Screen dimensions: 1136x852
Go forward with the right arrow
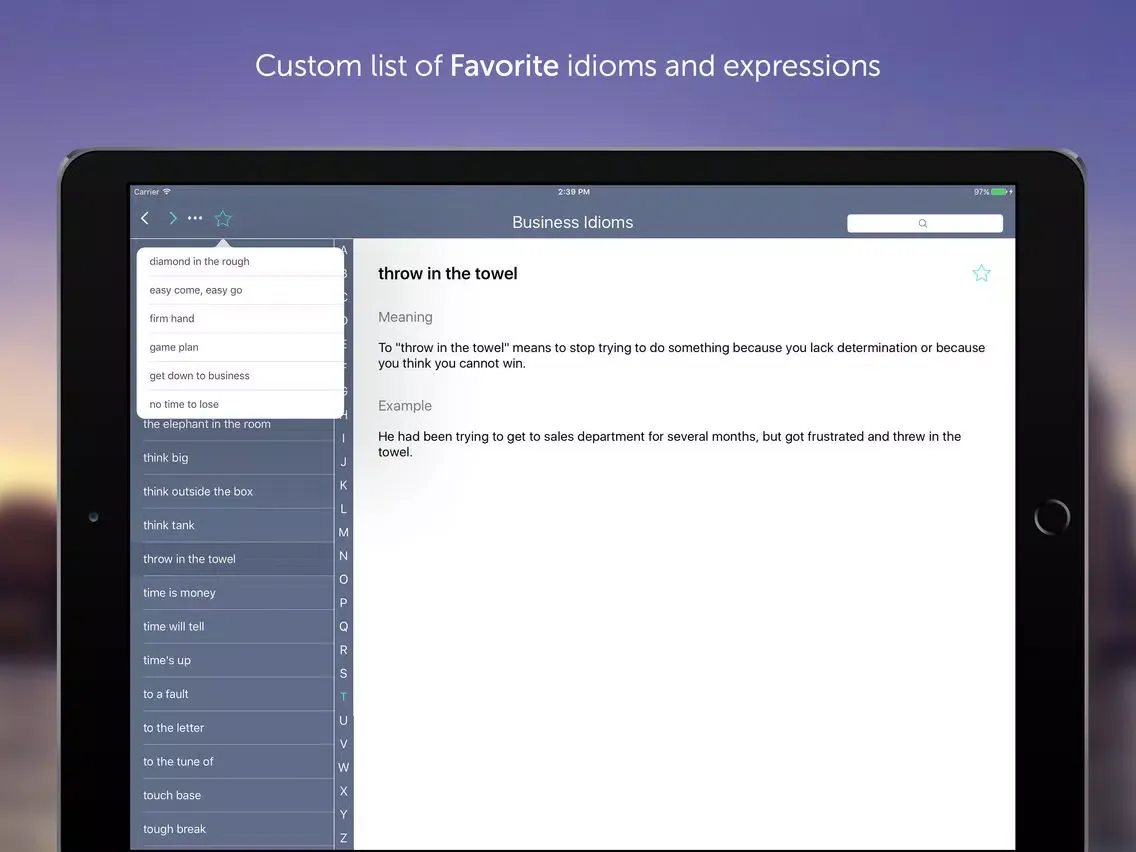(x=172, y=218)
